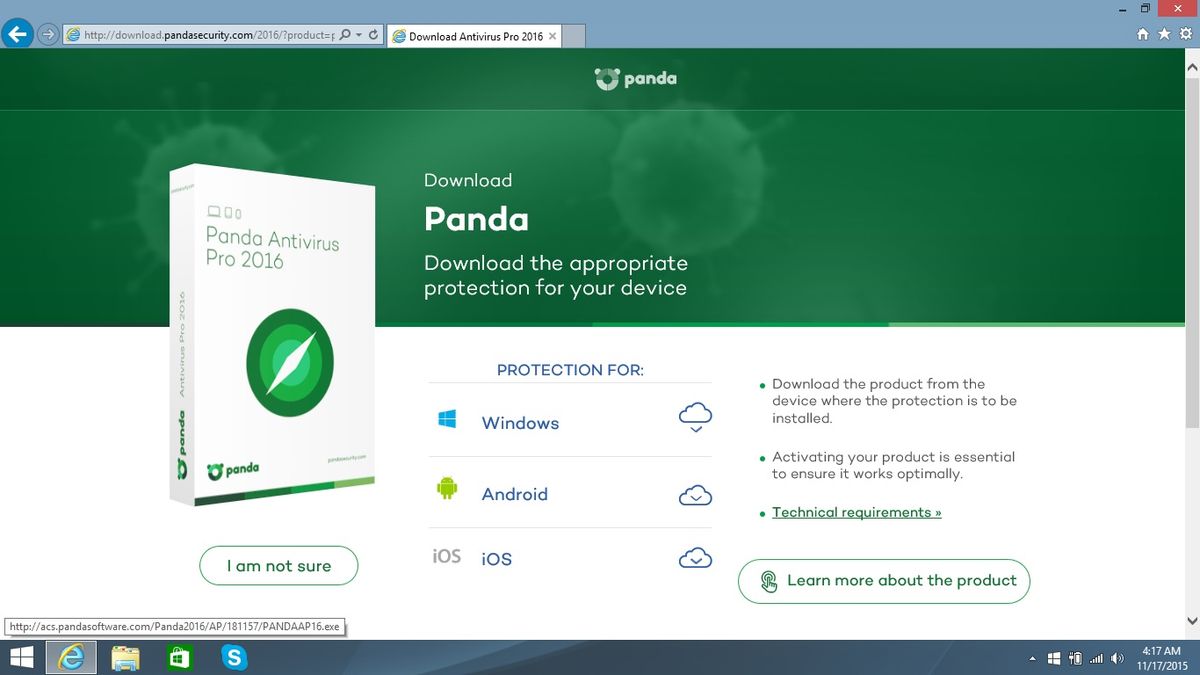Open a new blank tab
The width and height of the screenshot is (1200, 675).
[x=575, y=37]
